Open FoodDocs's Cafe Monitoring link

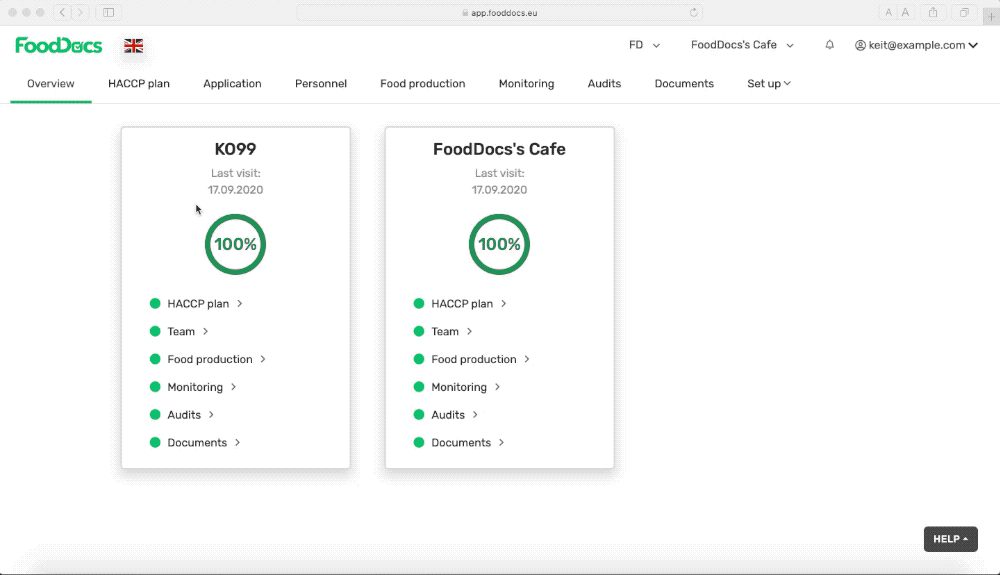click(459, 387)
